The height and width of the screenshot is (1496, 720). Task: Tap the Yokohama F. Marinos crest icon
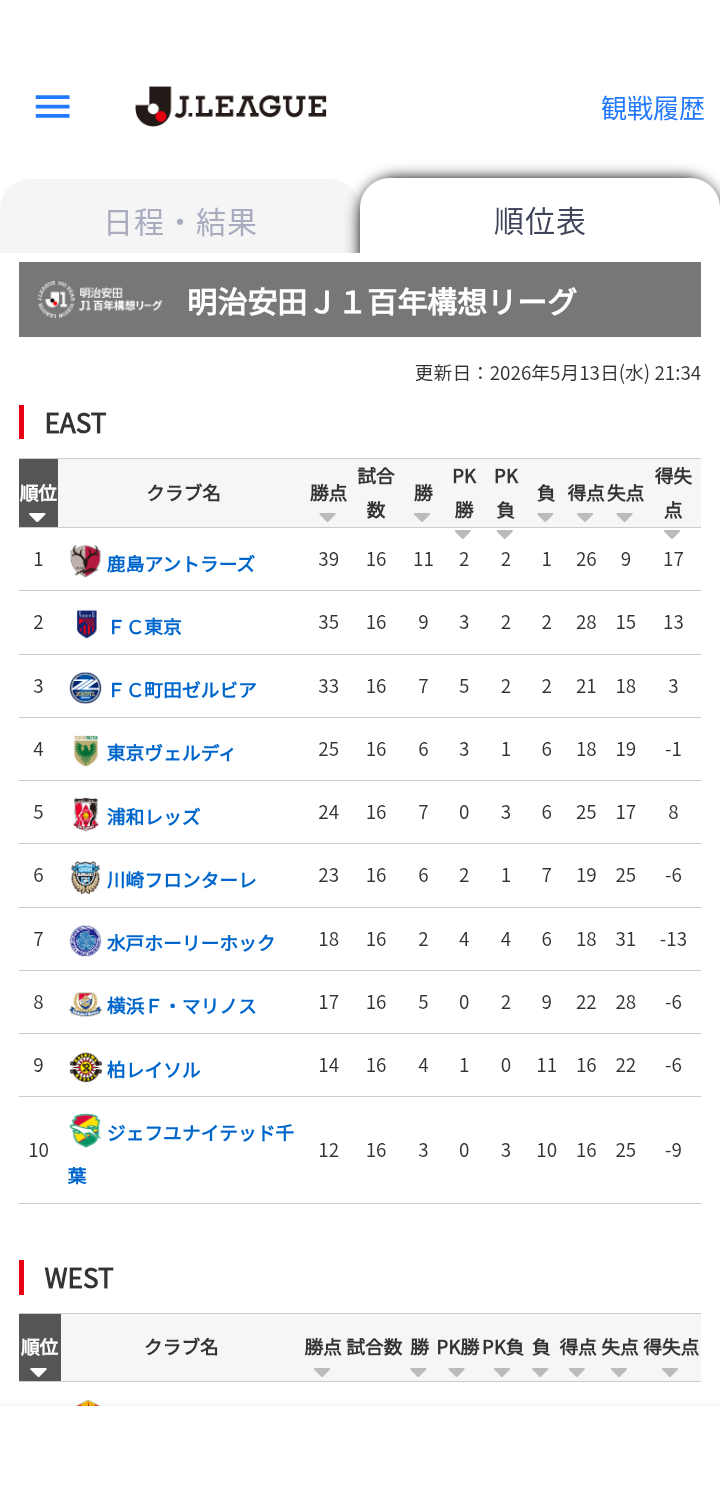pos(85,1004)
